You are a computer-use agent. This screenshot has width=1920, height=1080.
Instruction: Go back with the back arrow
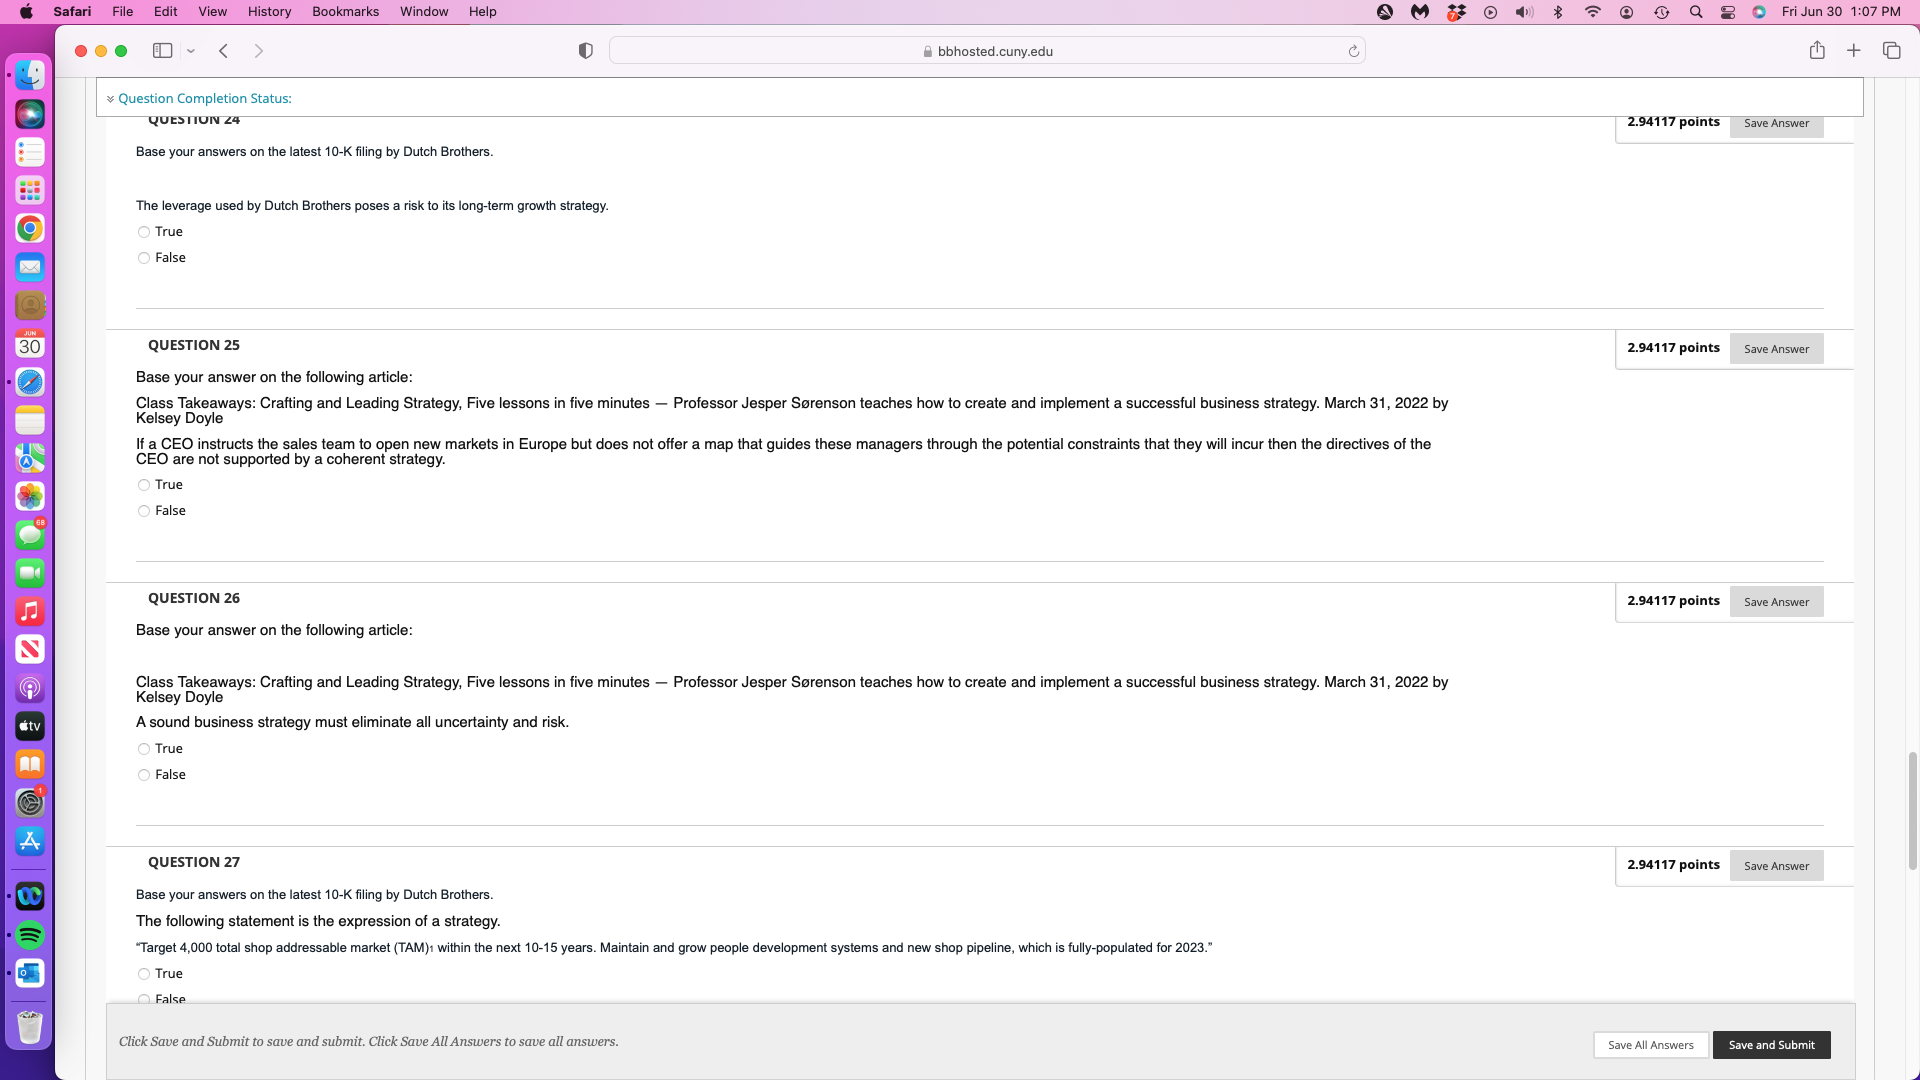224,51
